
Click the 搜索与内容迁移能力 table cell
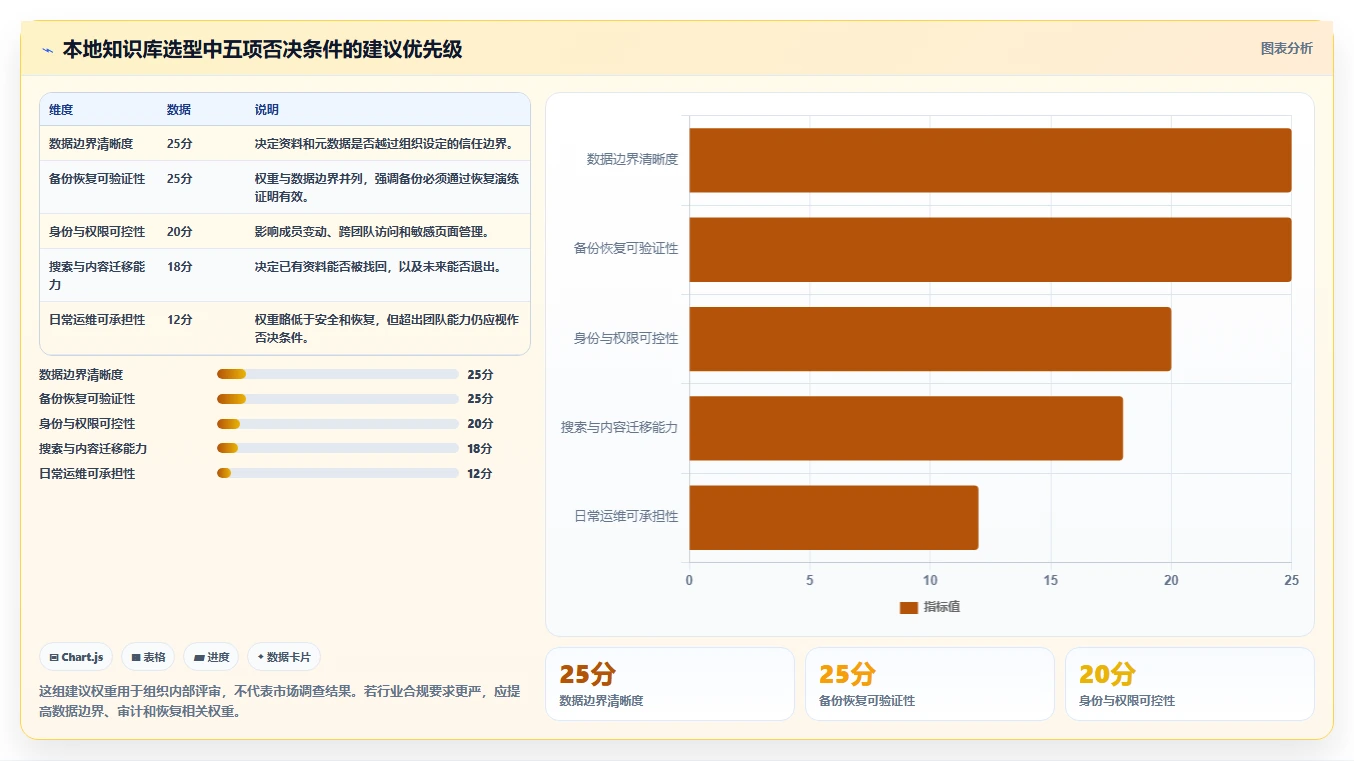[x=97, y=276]
